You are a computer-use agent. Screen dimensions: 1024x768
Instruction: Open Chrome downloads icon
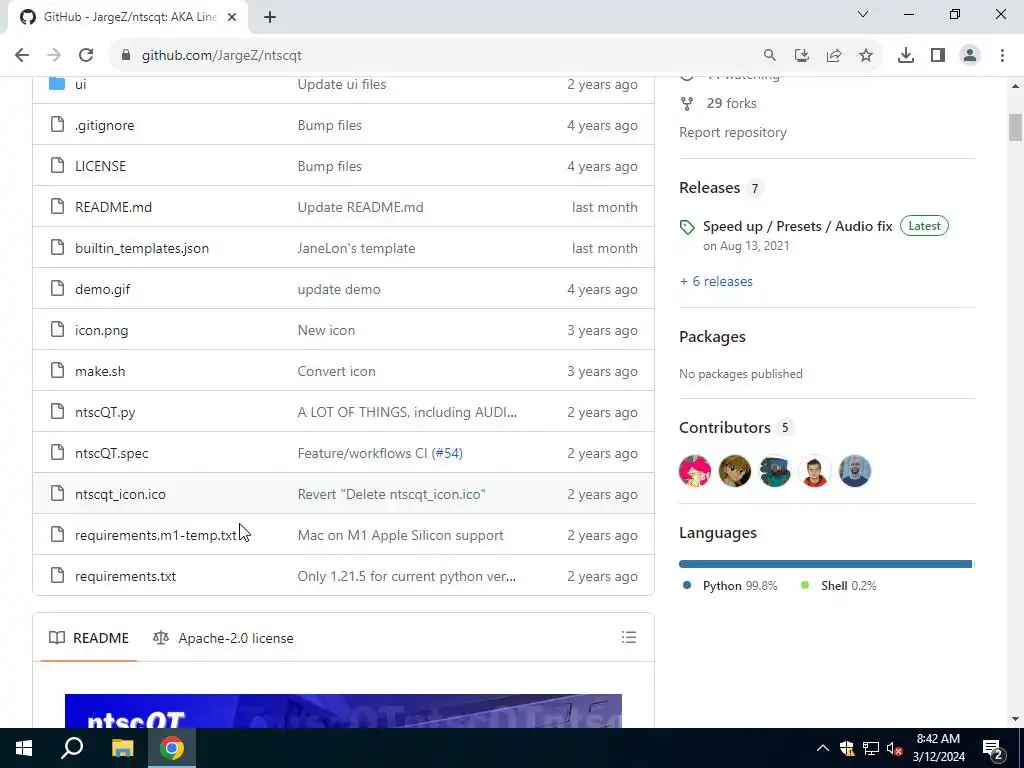point(906,56)
